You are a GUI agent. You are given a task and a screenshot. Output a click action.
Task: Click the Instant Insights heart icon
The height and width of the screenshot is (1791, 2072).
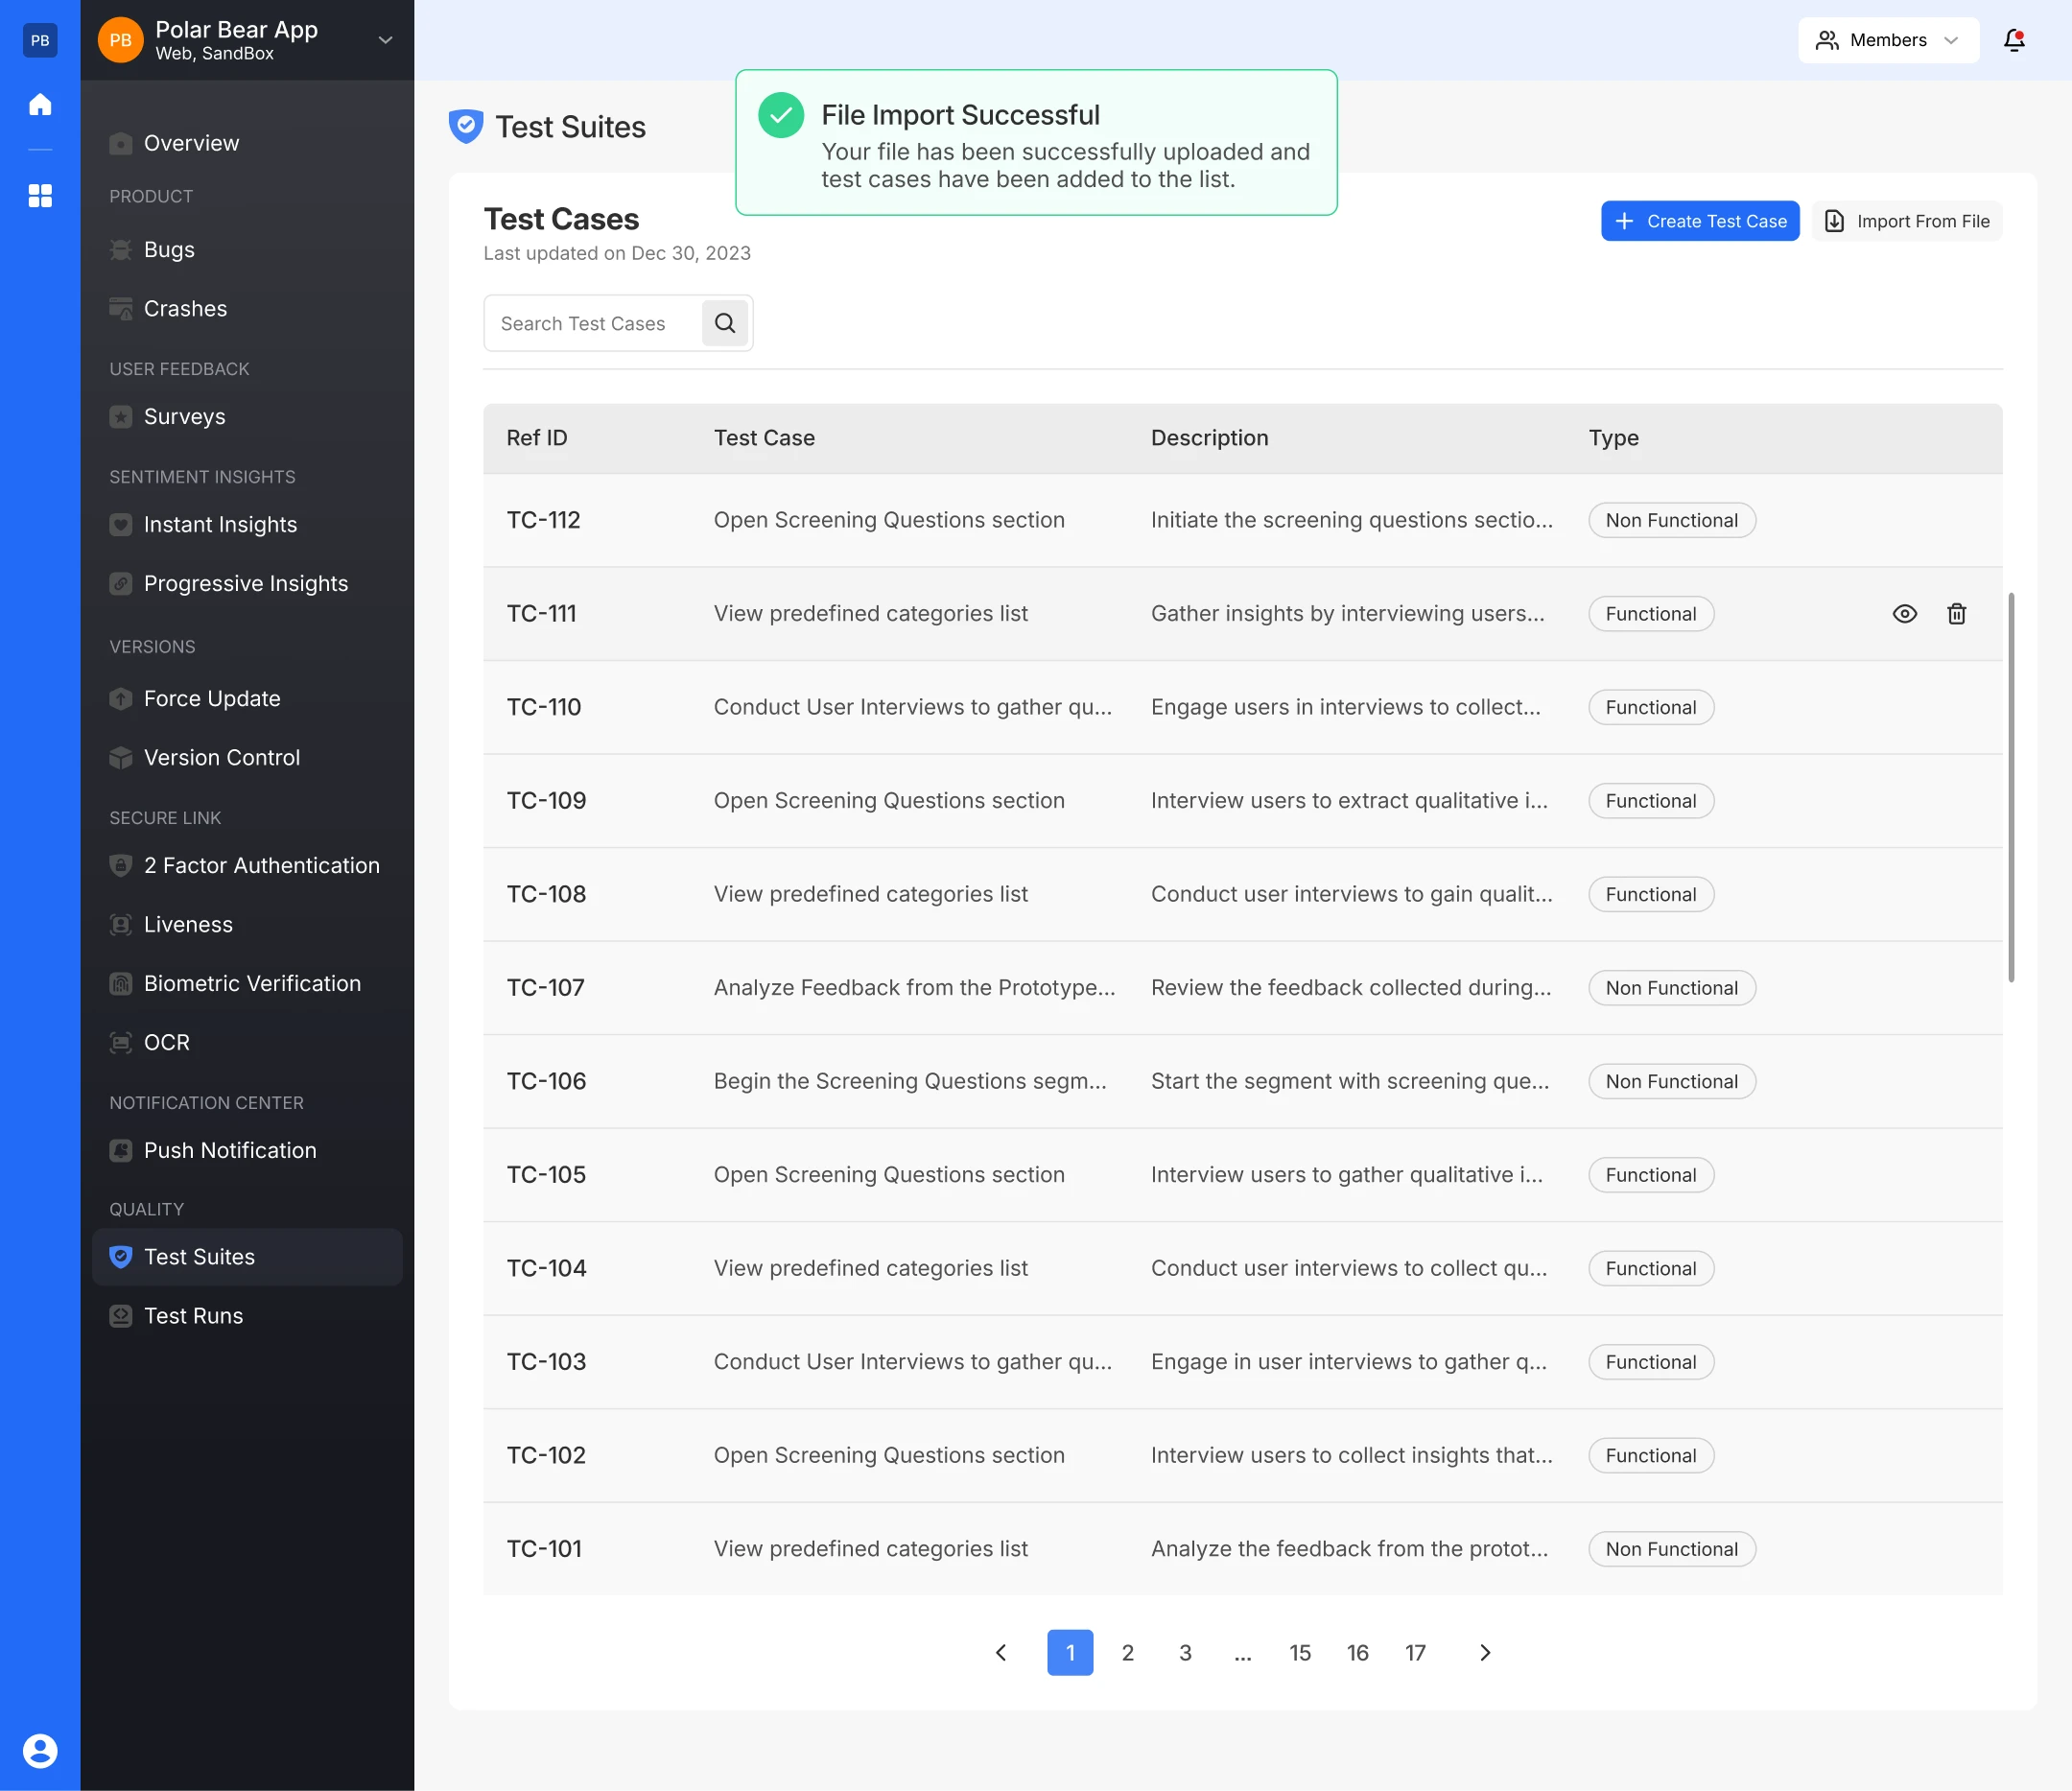click(121, 525)
